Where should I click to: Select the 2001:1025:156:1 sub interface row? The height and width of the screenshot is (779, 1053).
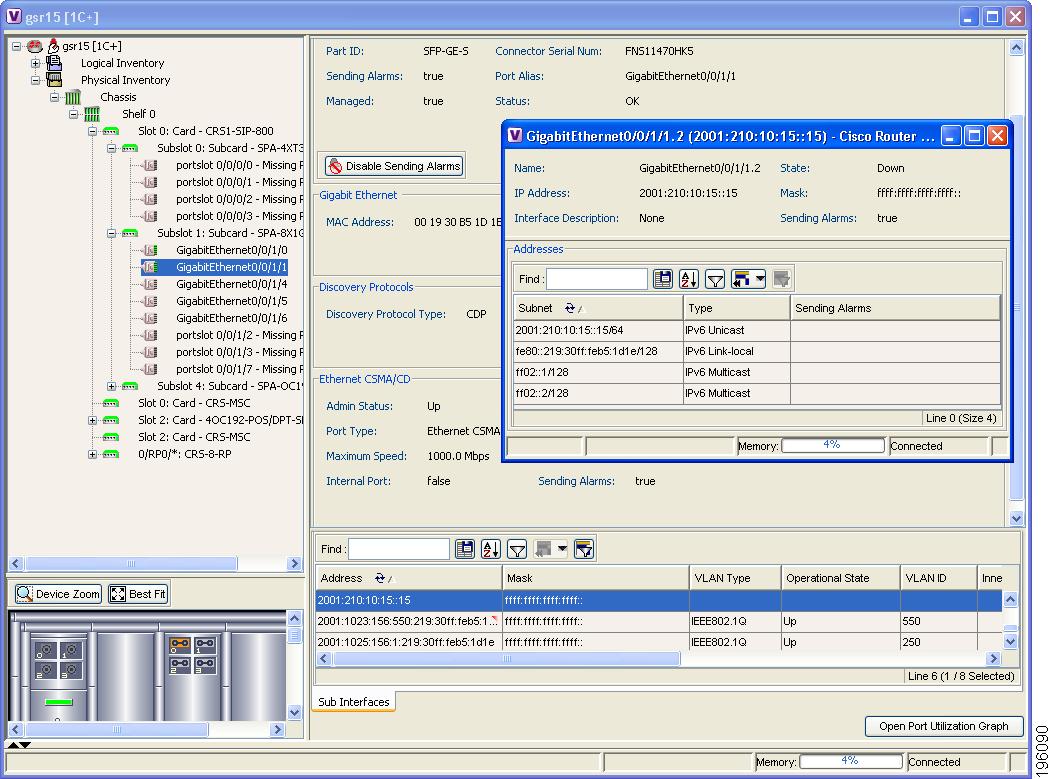pyautogui.click(x=659, y=642)
